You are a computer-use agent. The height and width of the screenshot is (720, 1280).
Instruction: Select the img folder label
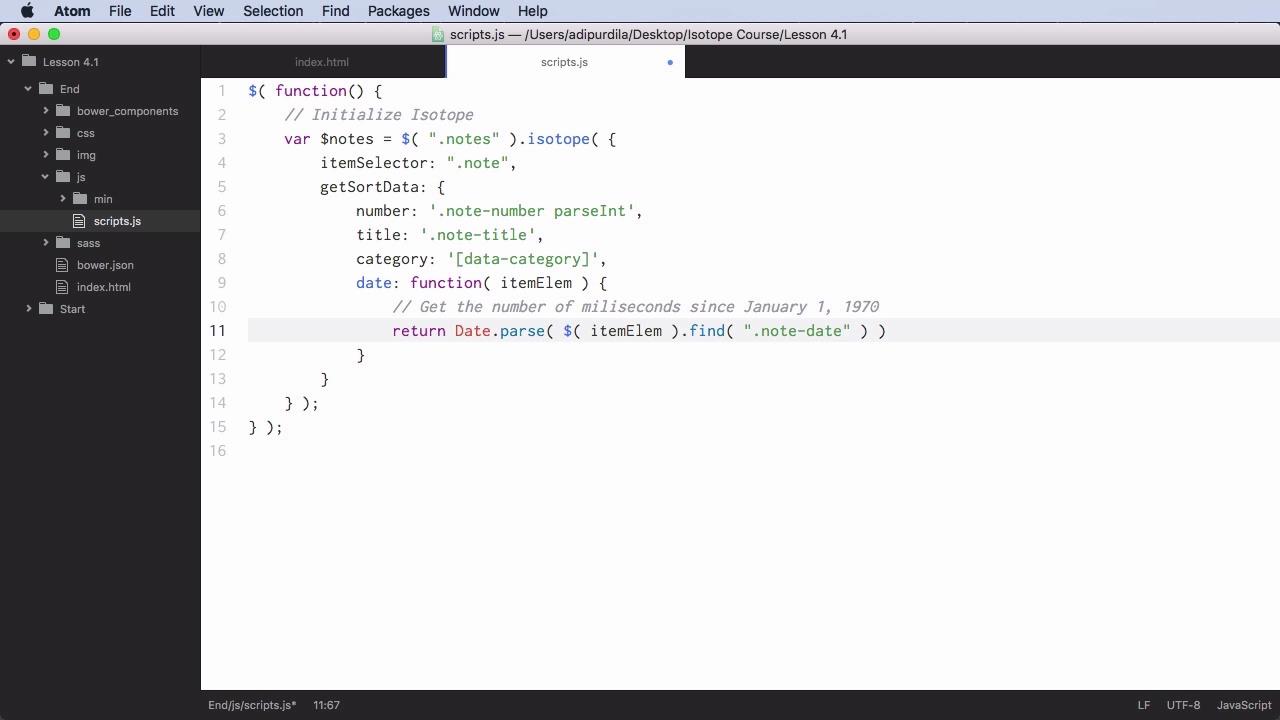coord(86,155)
